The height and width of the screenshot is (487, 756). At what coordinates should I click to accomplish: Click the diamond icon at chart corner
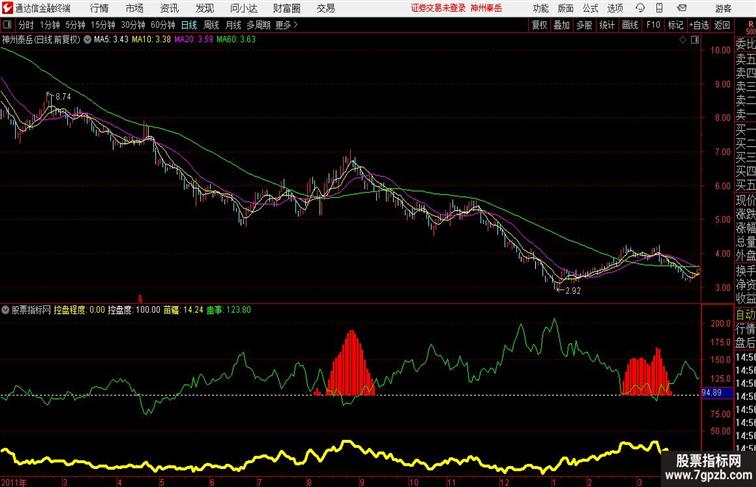(x=683, y=40)
